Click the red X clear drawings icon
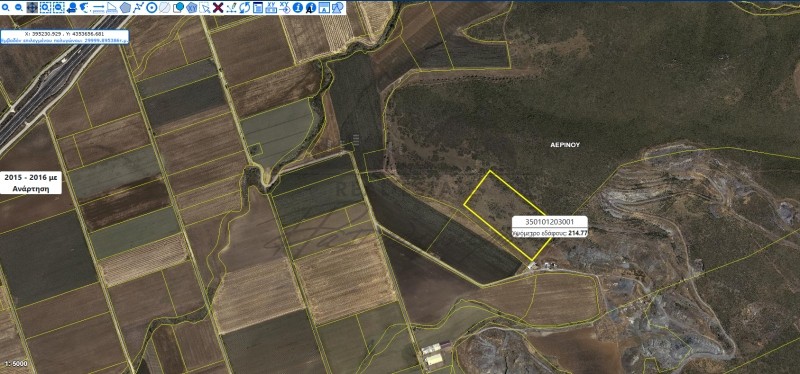The image size is (800, 374). point(218,8)
